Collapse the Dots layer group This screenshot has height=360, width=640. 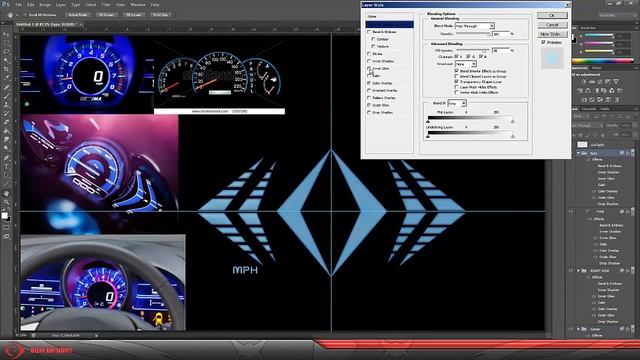(578, 153)
